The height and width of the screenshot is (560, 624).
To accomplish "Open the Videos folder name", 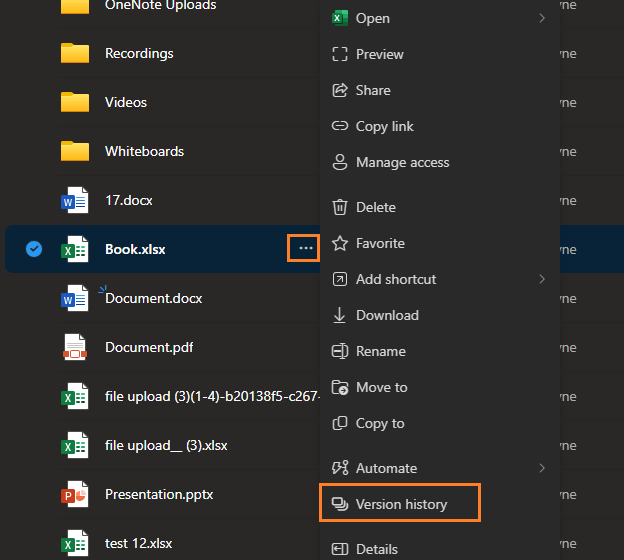I will [126, 102].
